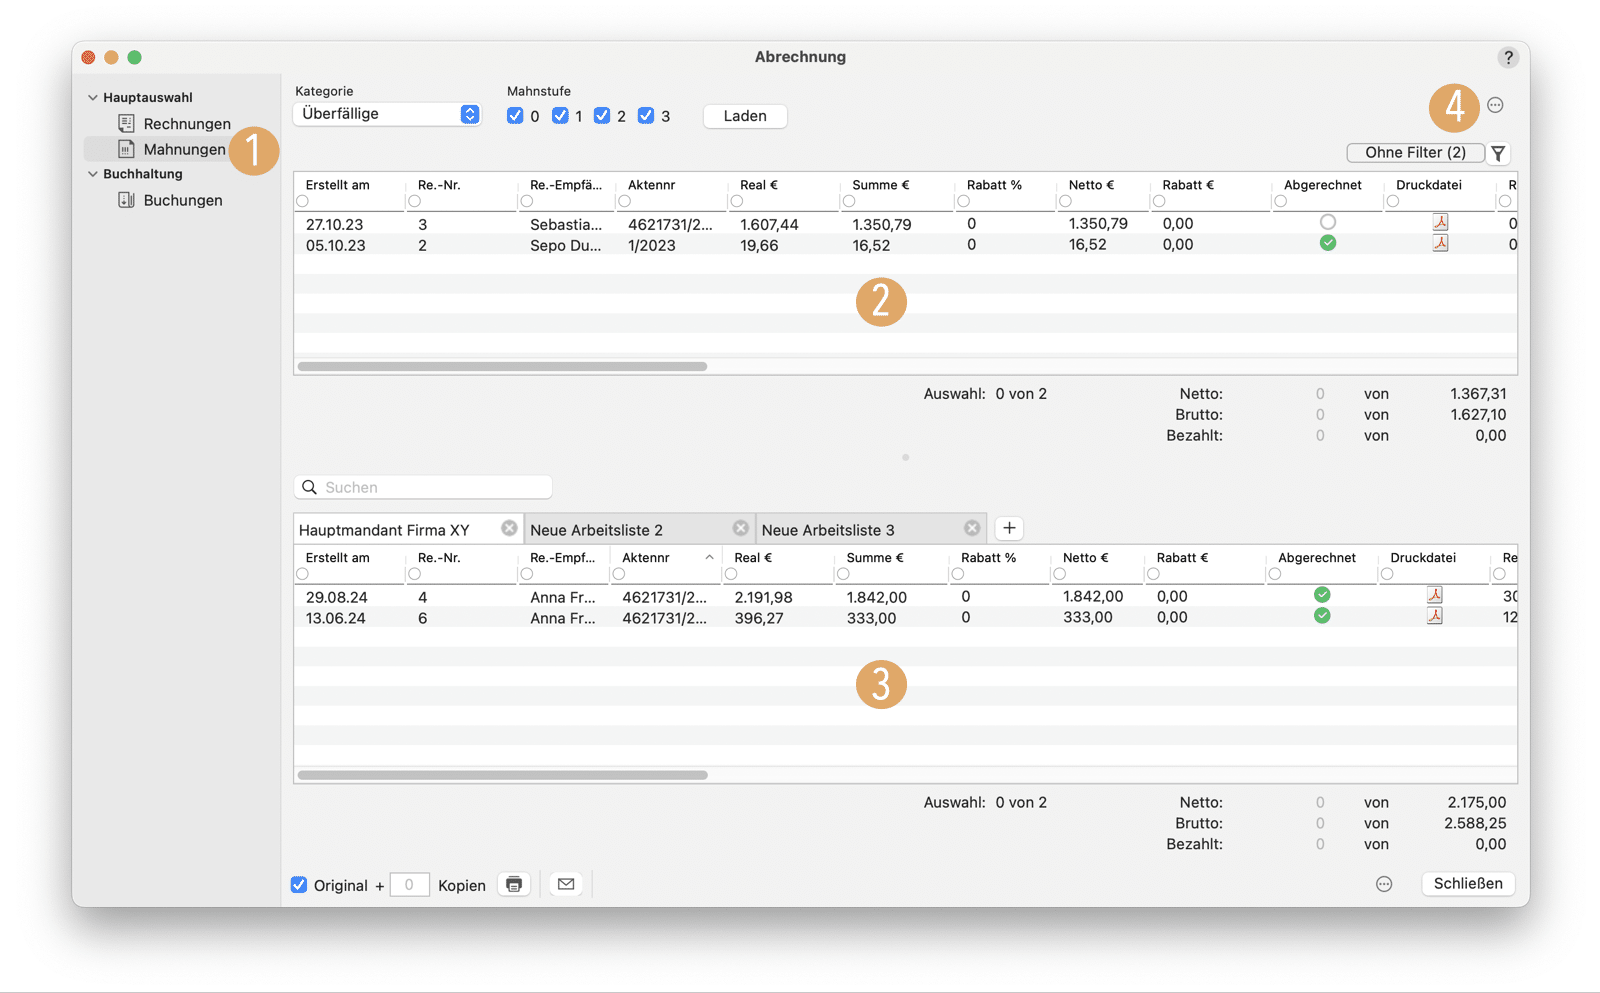Uncheck Mahnstufe 0 checkbox

click(515, 116)
